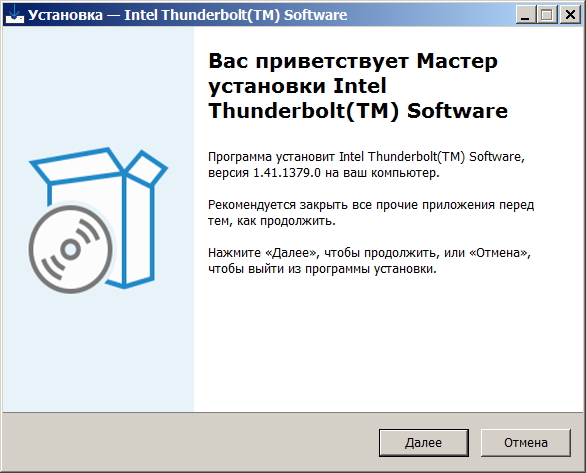The width and height of the screenshot is (586, 473).
Task: Close the setup window with the X
Action: [570, 15]
